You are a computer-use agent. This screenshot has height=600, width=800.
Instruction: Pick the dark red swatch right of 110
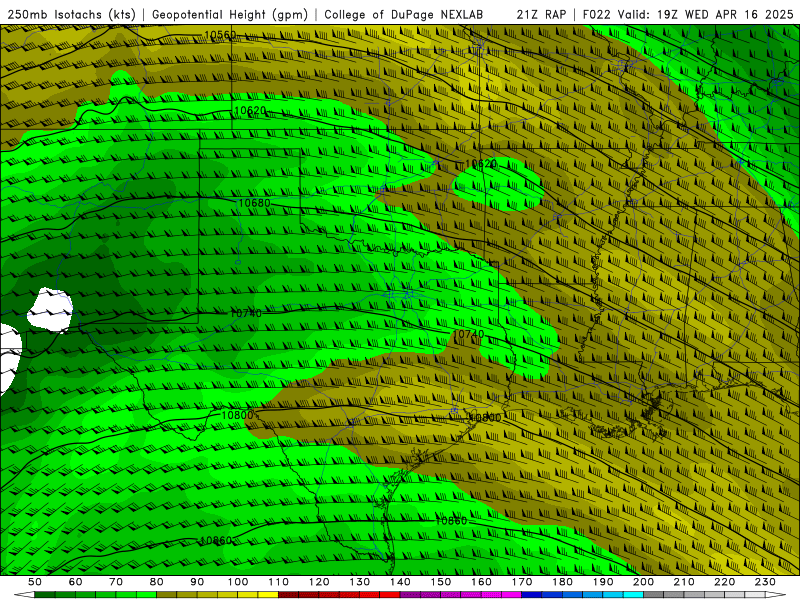tap(289, 595)
